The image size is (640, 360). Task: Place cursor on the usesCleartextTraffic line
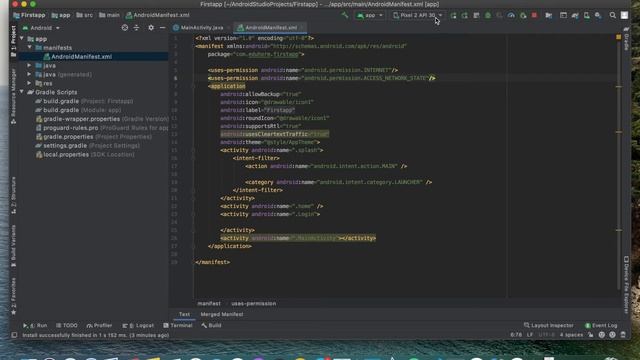[274, 134]
